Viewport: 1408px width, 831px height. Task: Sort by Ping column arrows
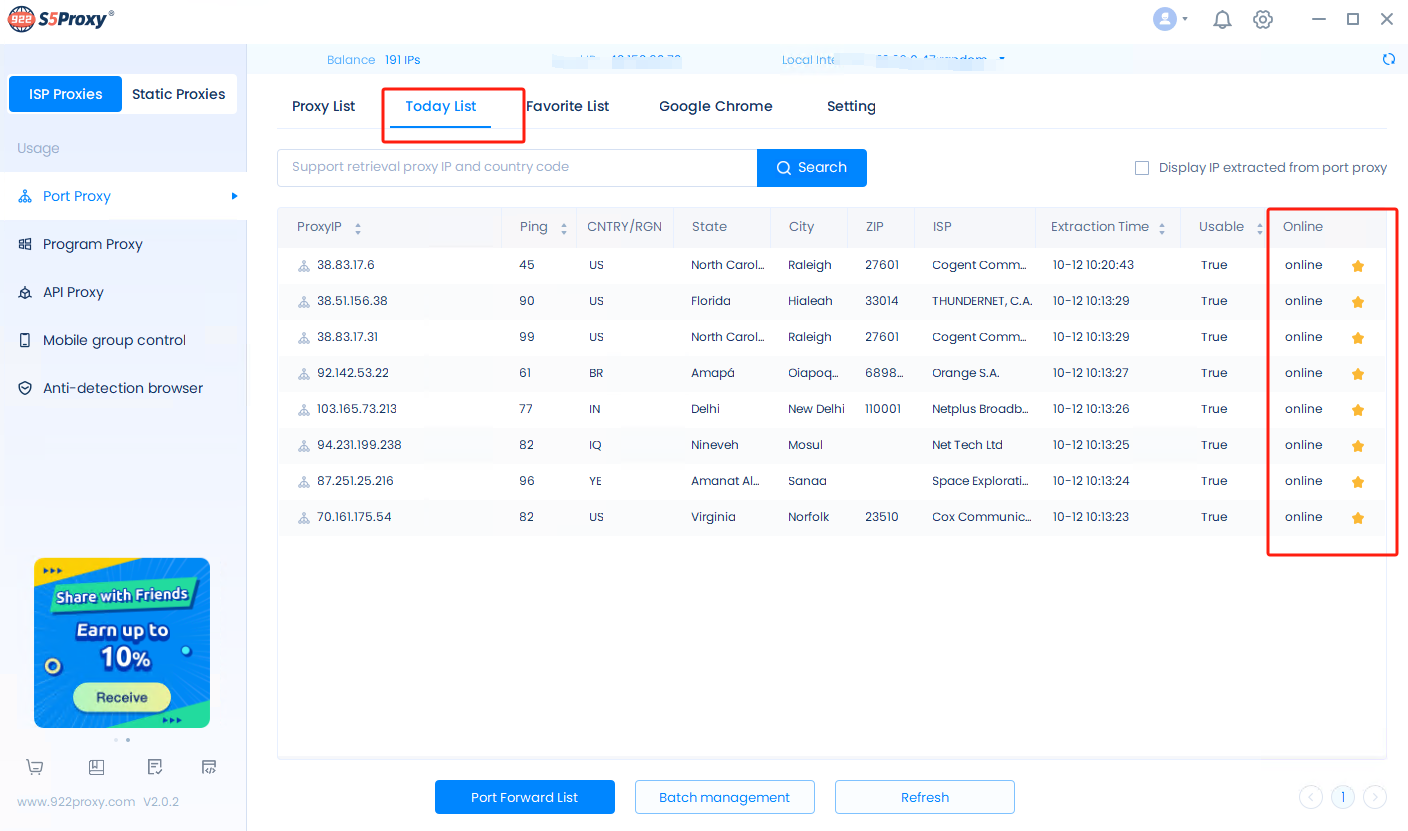(564, 228)
